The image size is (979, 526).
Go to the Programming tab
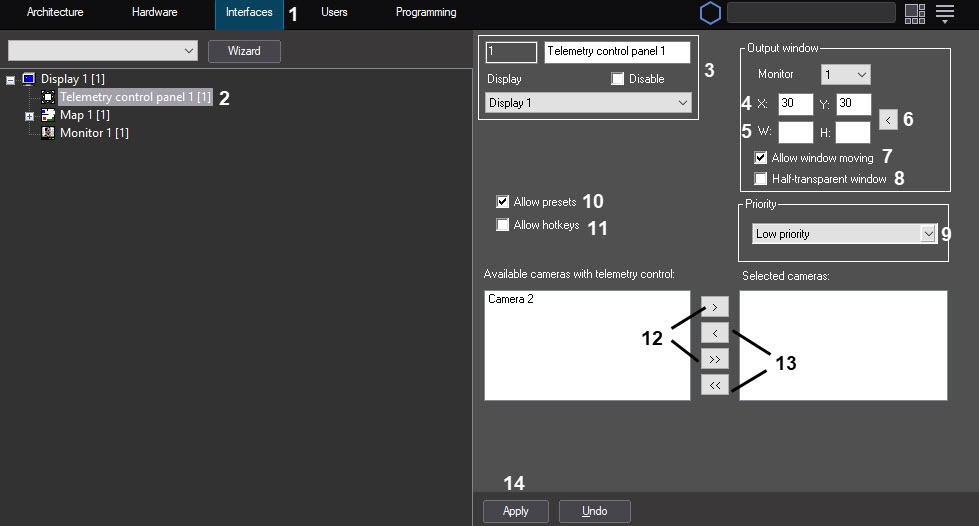[x=426, y=12]
